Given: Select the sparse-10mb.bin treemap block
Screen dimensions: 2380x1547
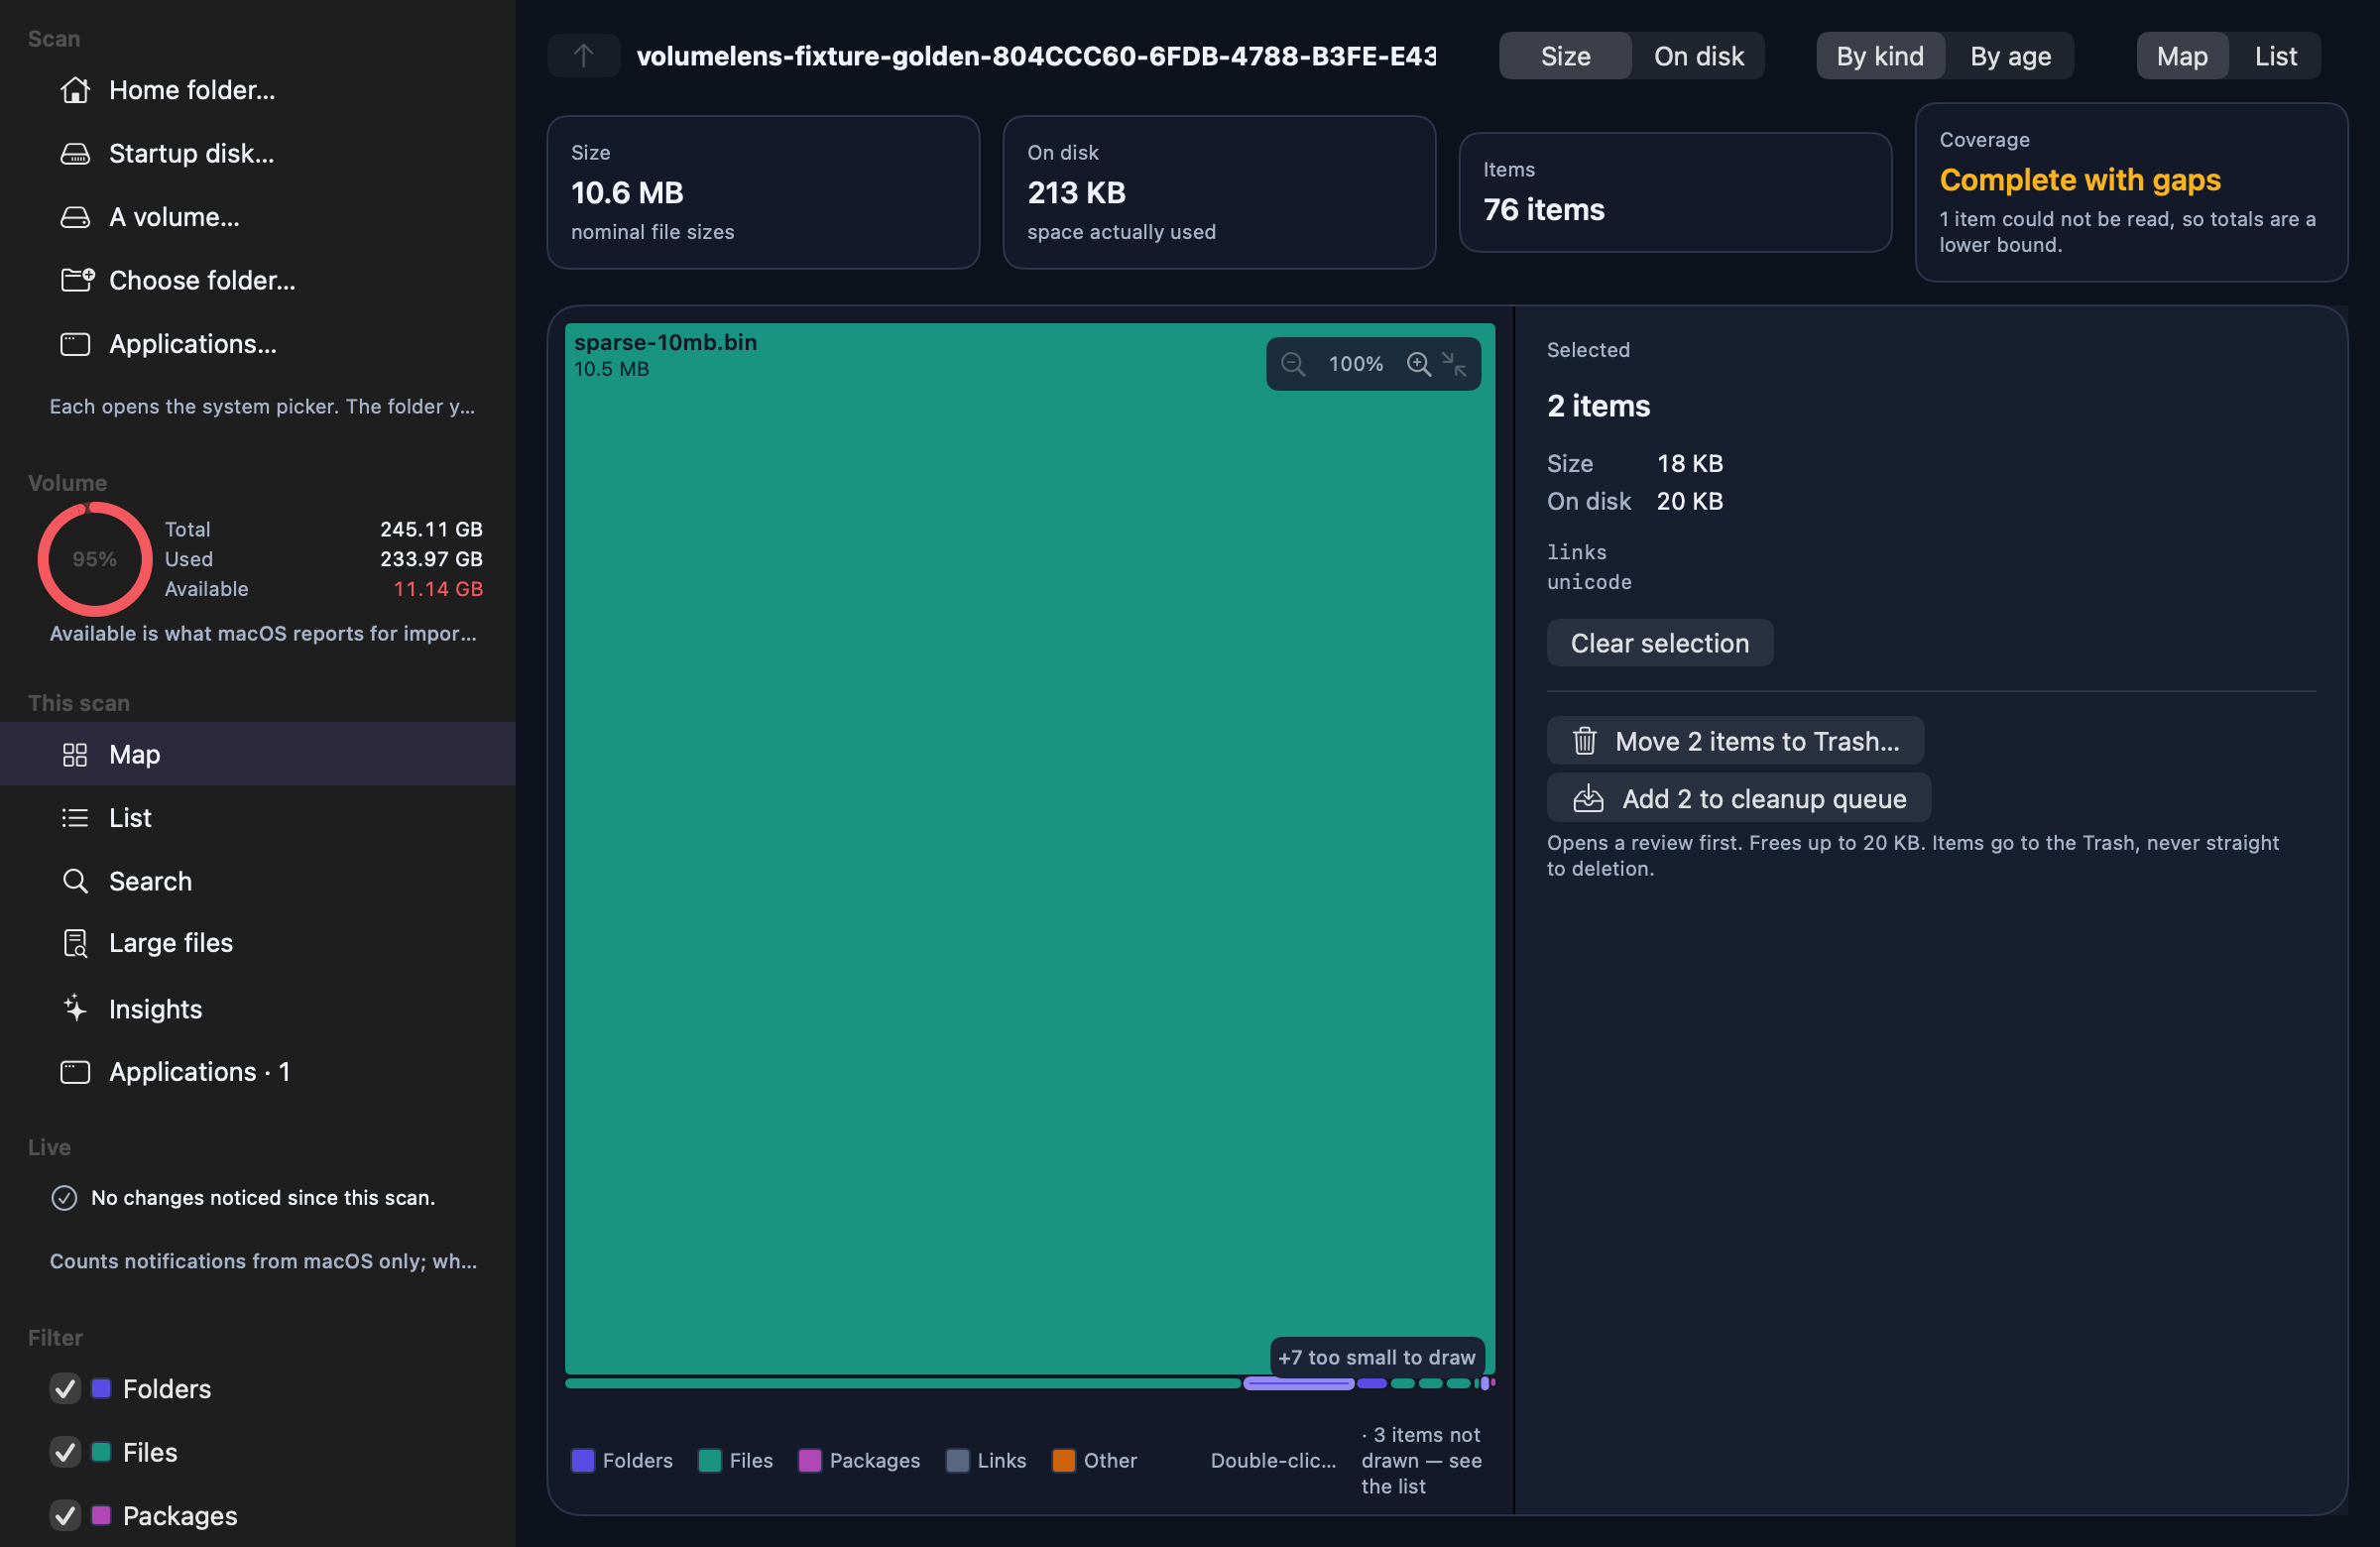Looking at the screenshot, I should [x=1030, y=850].
